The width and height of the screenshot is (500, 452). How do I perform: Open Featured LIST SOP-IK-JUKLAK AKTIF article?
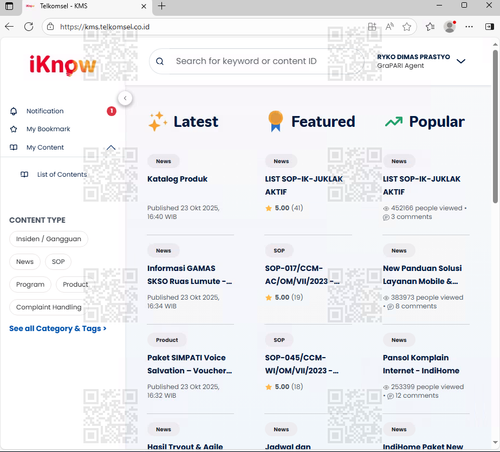[x=304, y=185]
